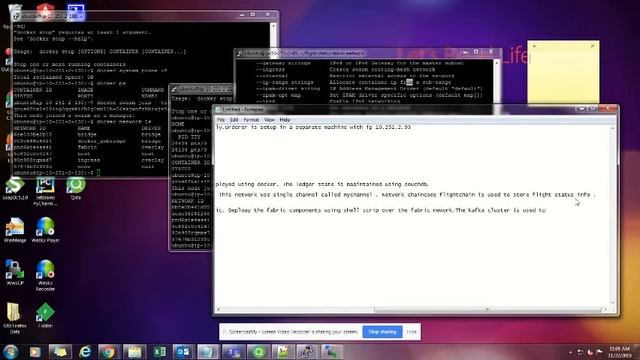Click the 'Total reclaimed space' terminal line
Image resolution: width=640 pixels, height=360 pixels.
tap(53, 77)
